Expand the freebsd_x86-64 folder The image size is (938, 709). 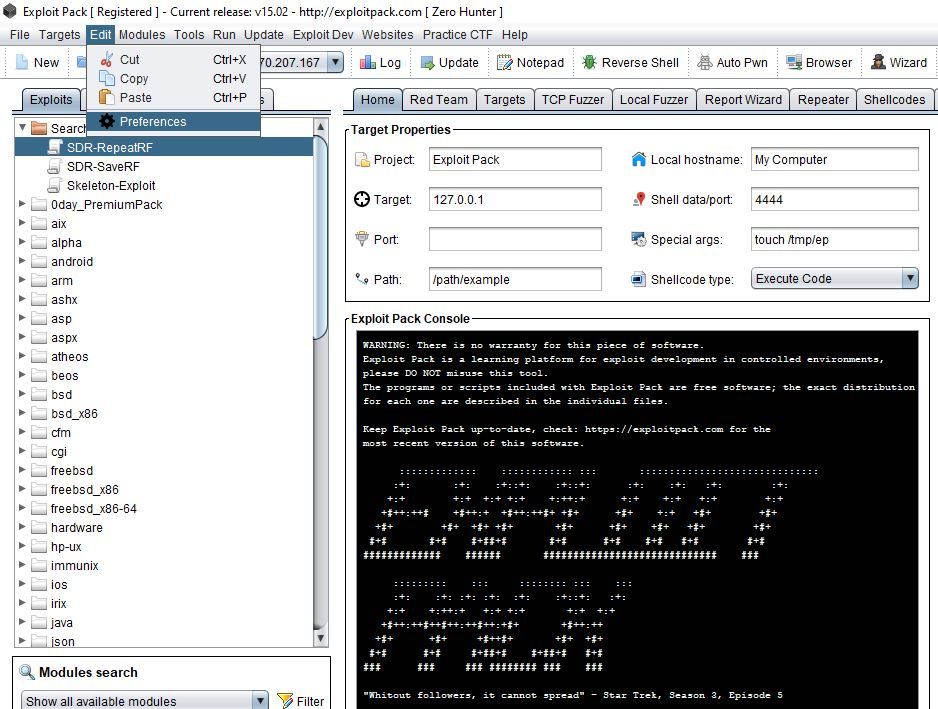22,508
